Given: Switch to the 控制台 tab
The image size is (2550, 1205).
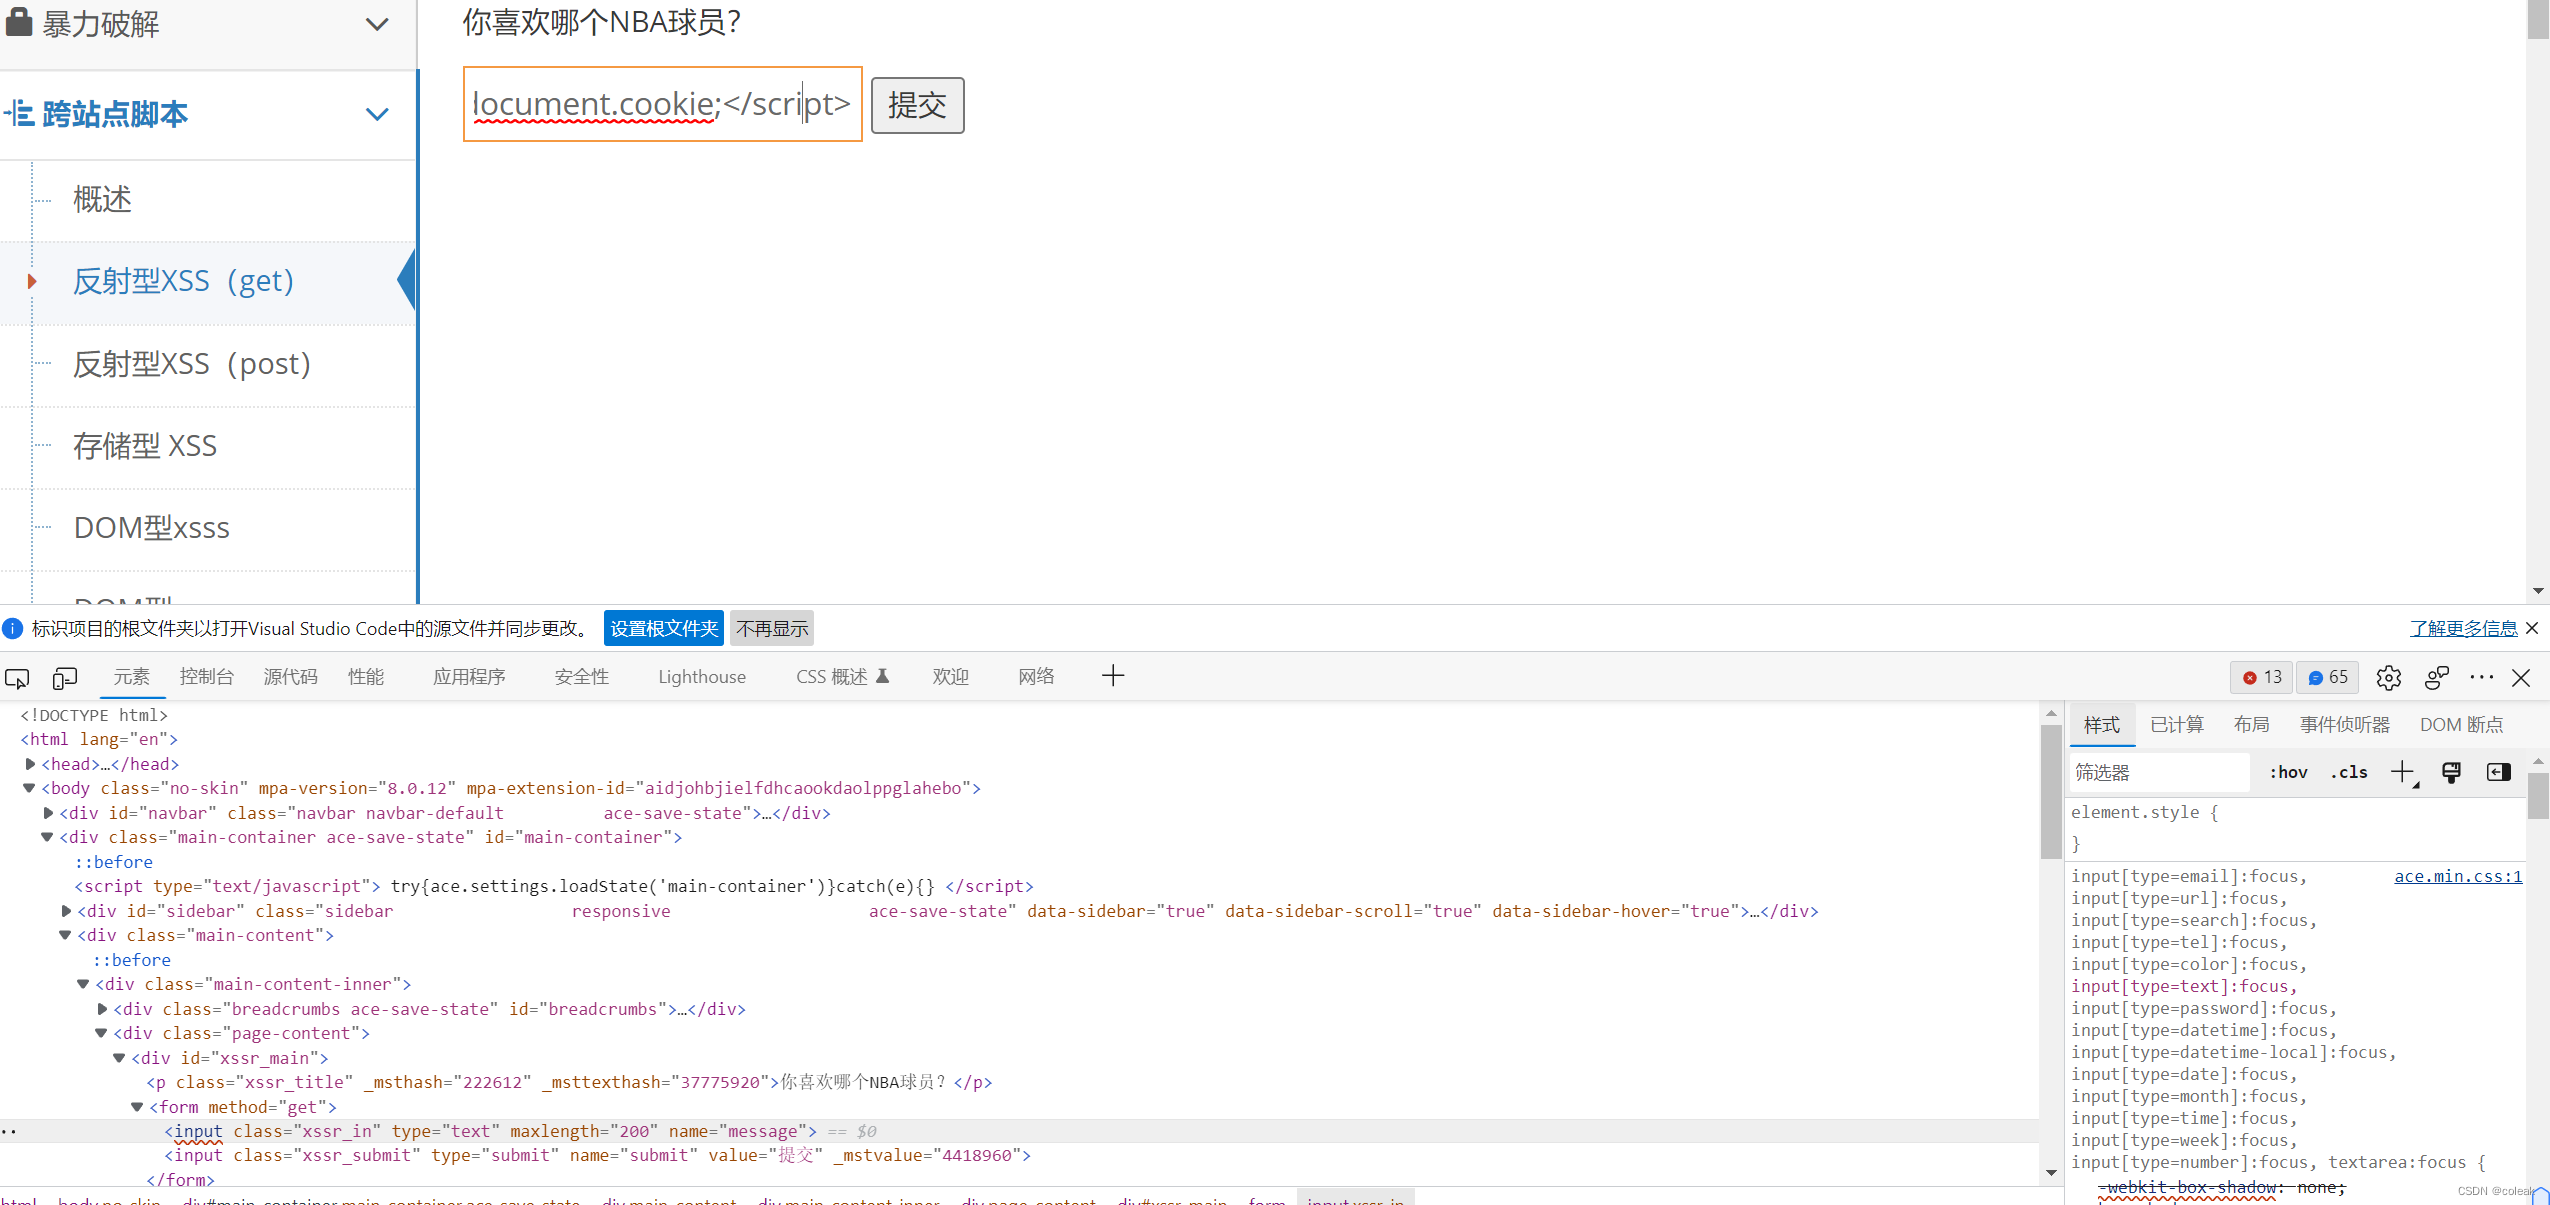Looking at the screenshot, I should click(x=206, y=677).
